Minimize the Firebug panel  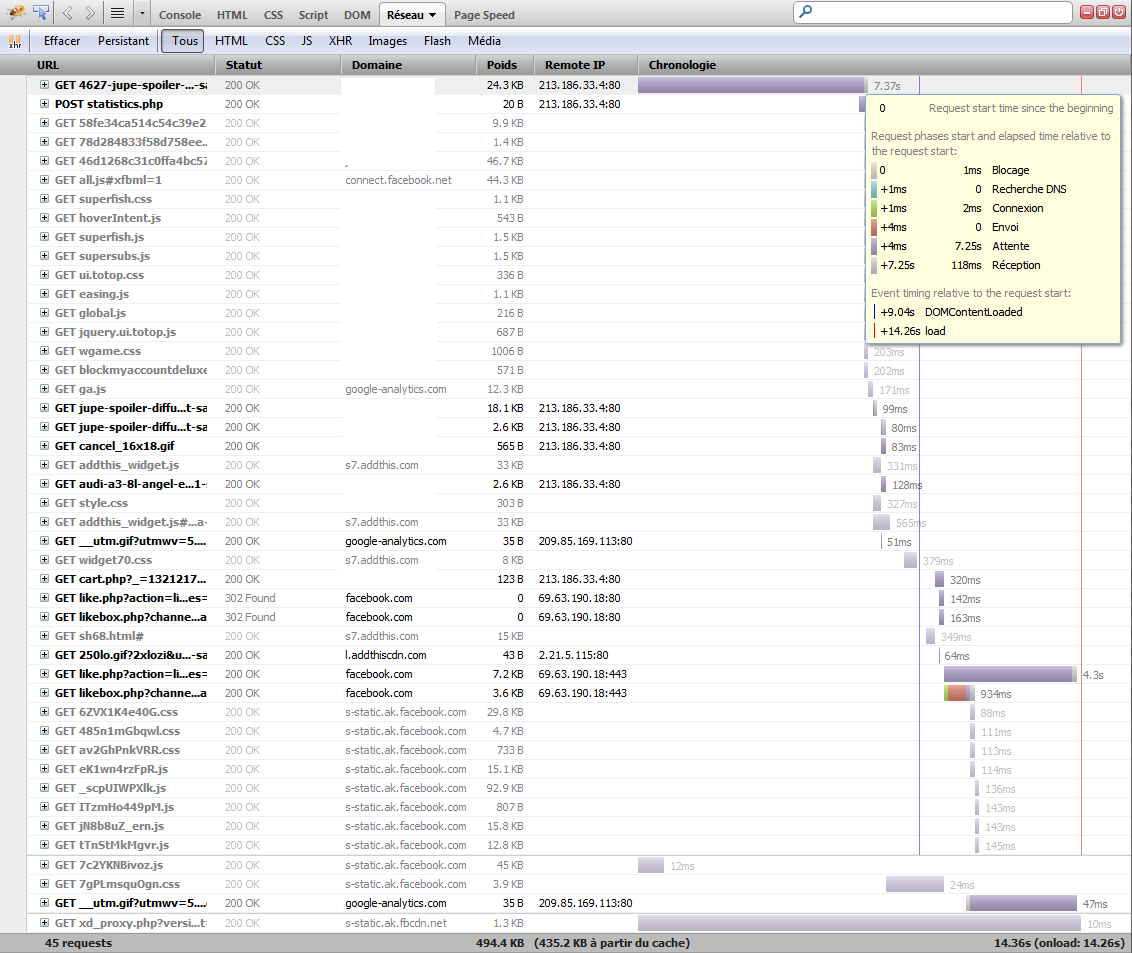[1087, 12]
